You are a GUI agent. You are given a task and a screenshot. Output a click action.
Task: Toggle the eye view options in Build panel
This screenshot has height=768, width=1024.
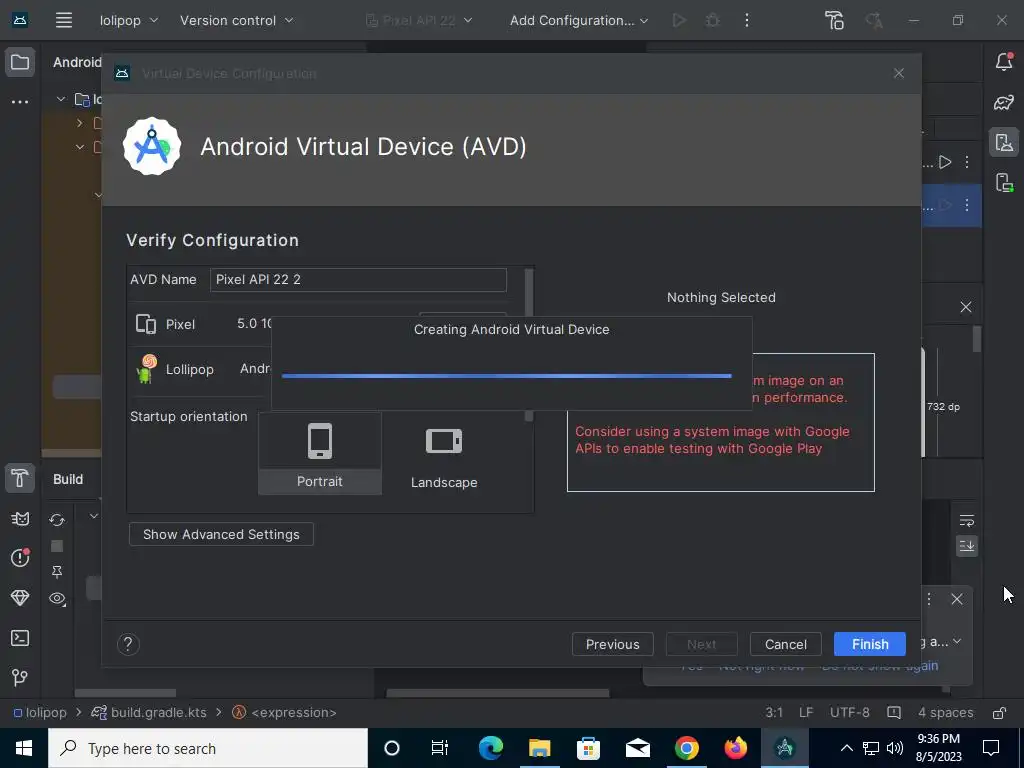57,598
